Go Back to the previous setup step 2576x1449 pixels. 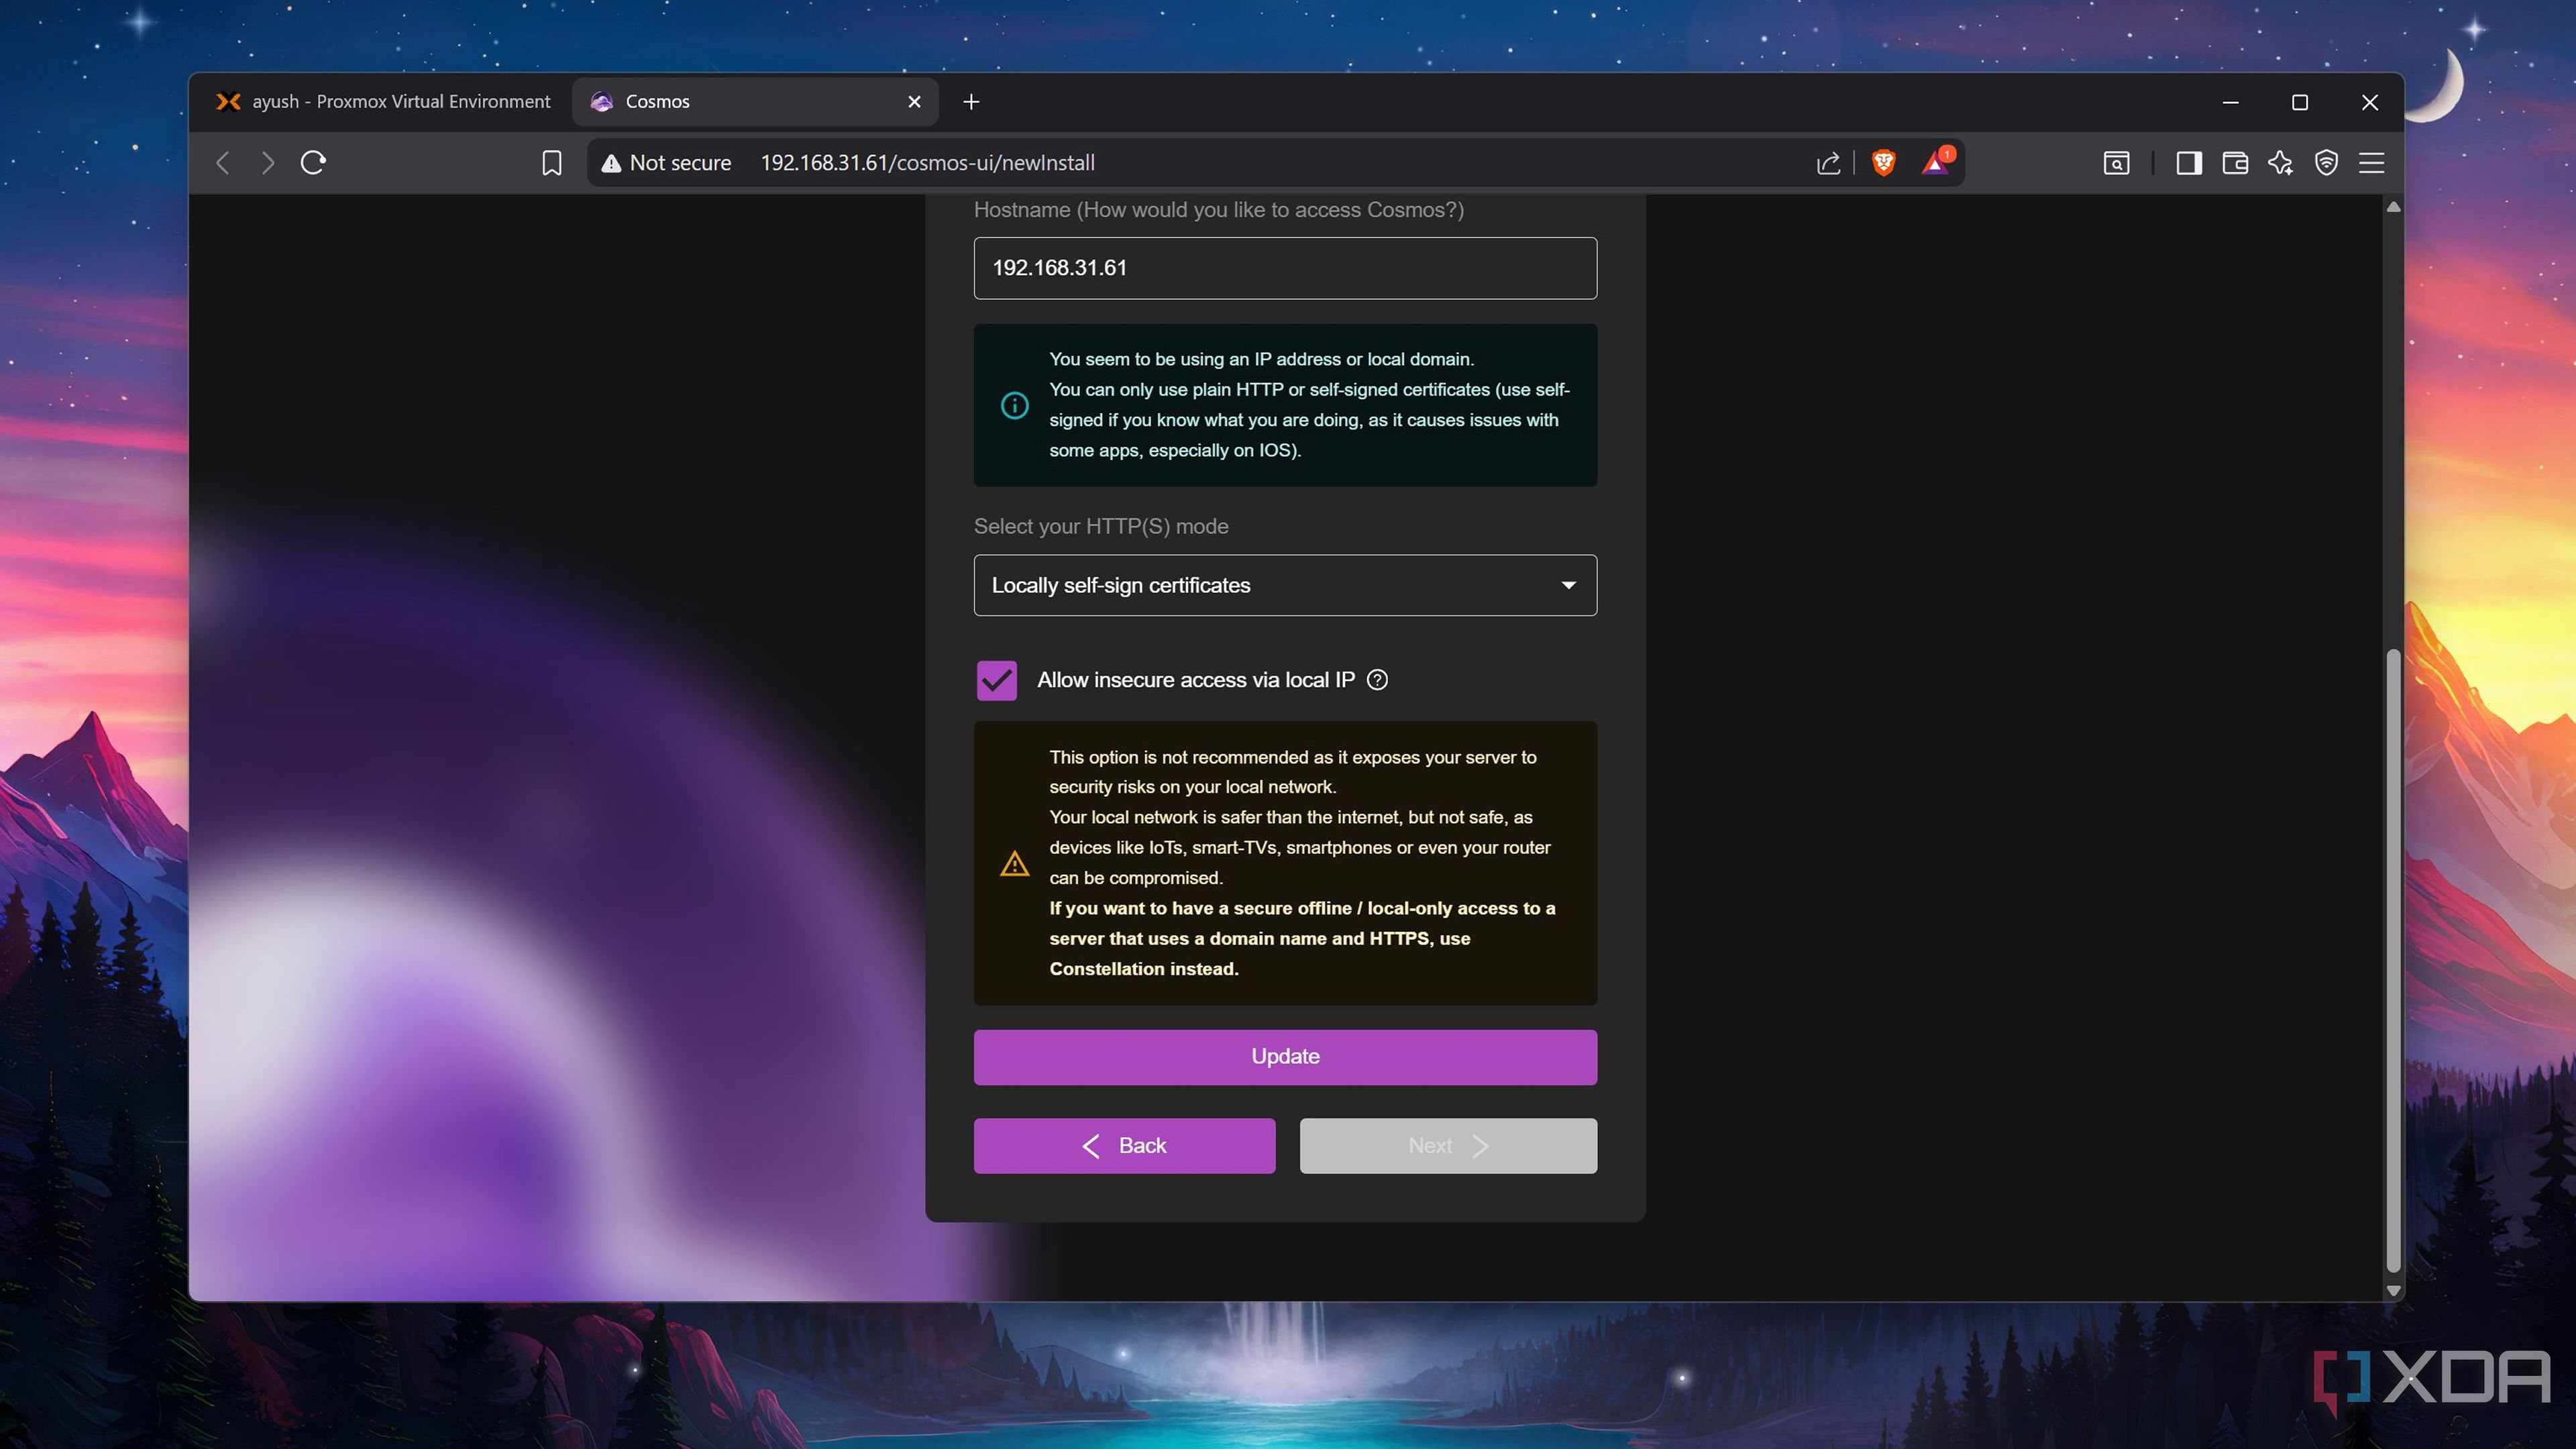[1124, 1146]
